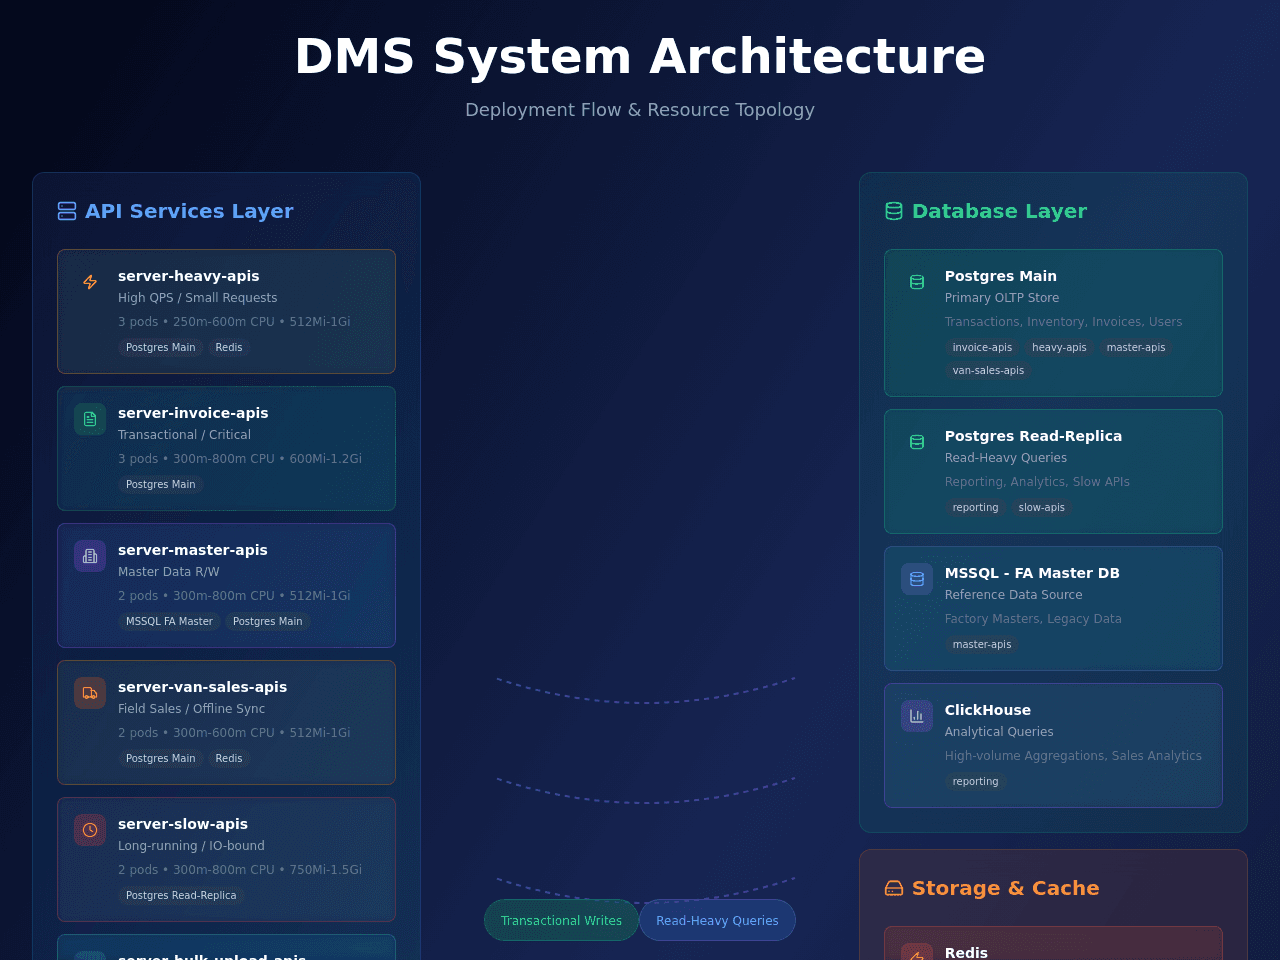The width and height of the screenshot is (1280, 960).
Task: Click the Postgres Main card title
Action: click(1001, 276)
